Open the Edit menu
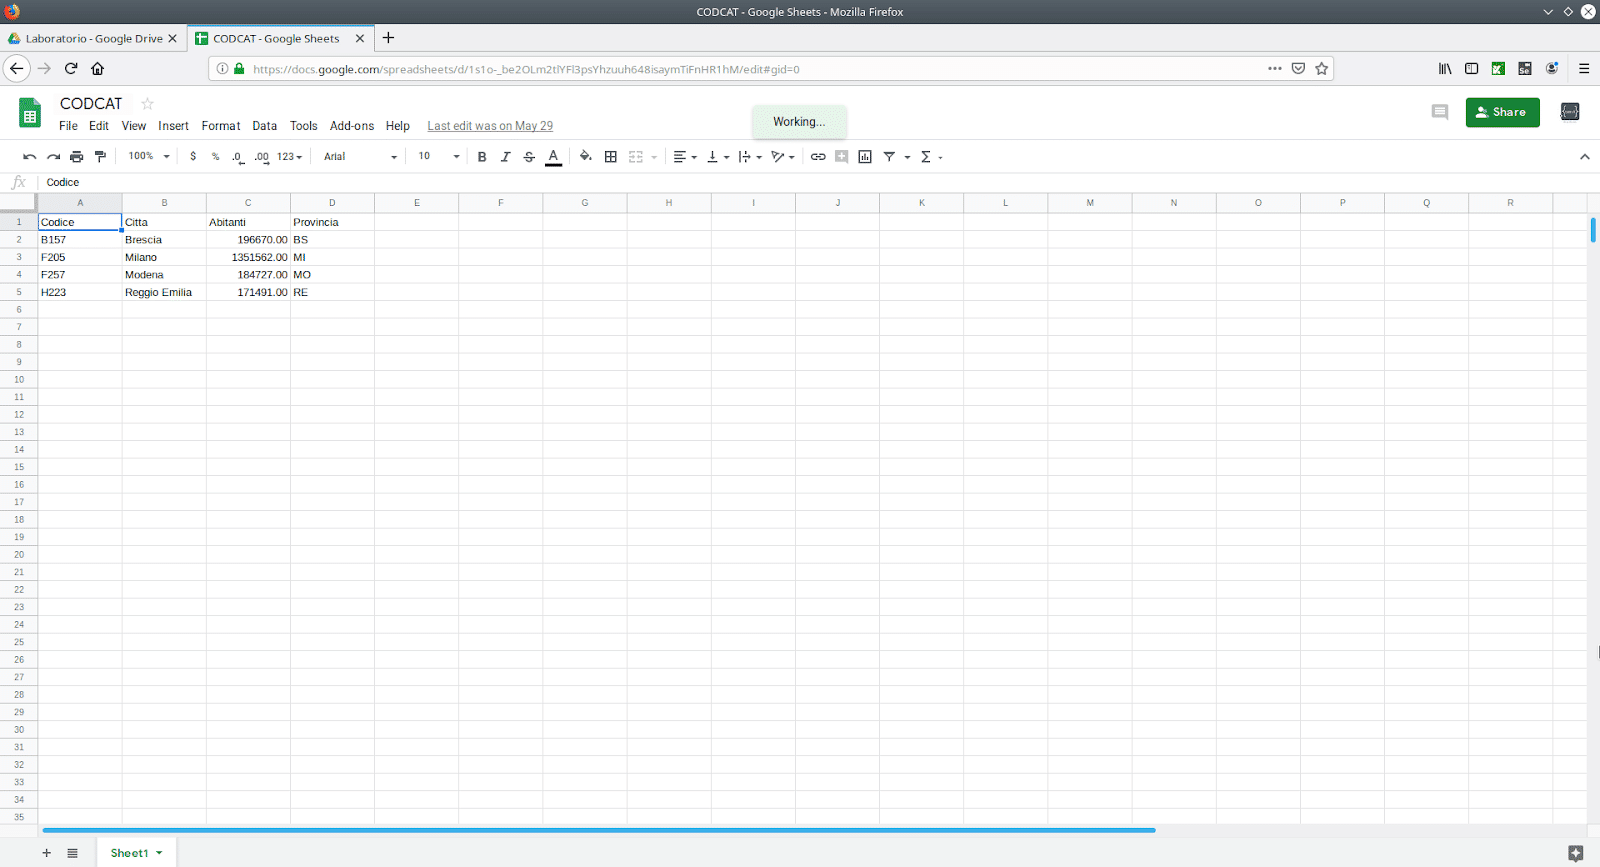 click(x=99, y=126)
